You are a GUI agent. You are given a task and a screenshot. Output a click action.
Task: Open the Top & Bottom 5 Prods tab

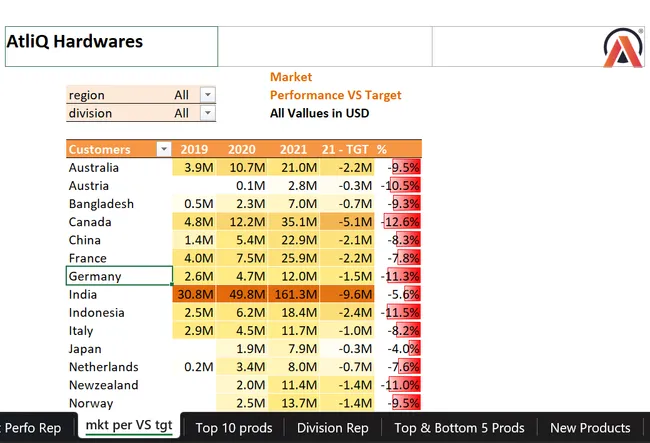(459, 428)
